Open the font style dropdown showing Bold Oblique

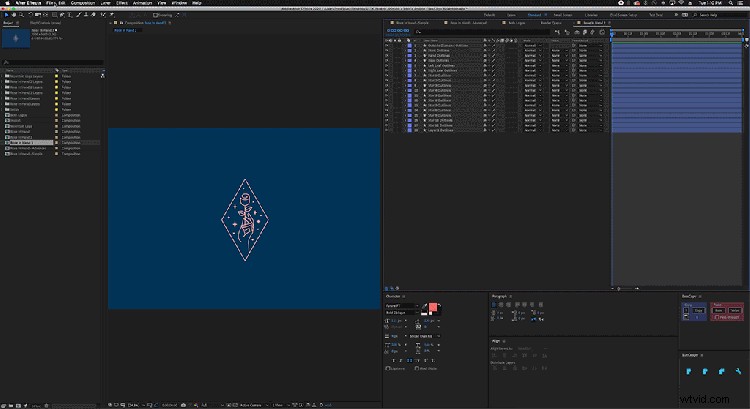point(402,312)
